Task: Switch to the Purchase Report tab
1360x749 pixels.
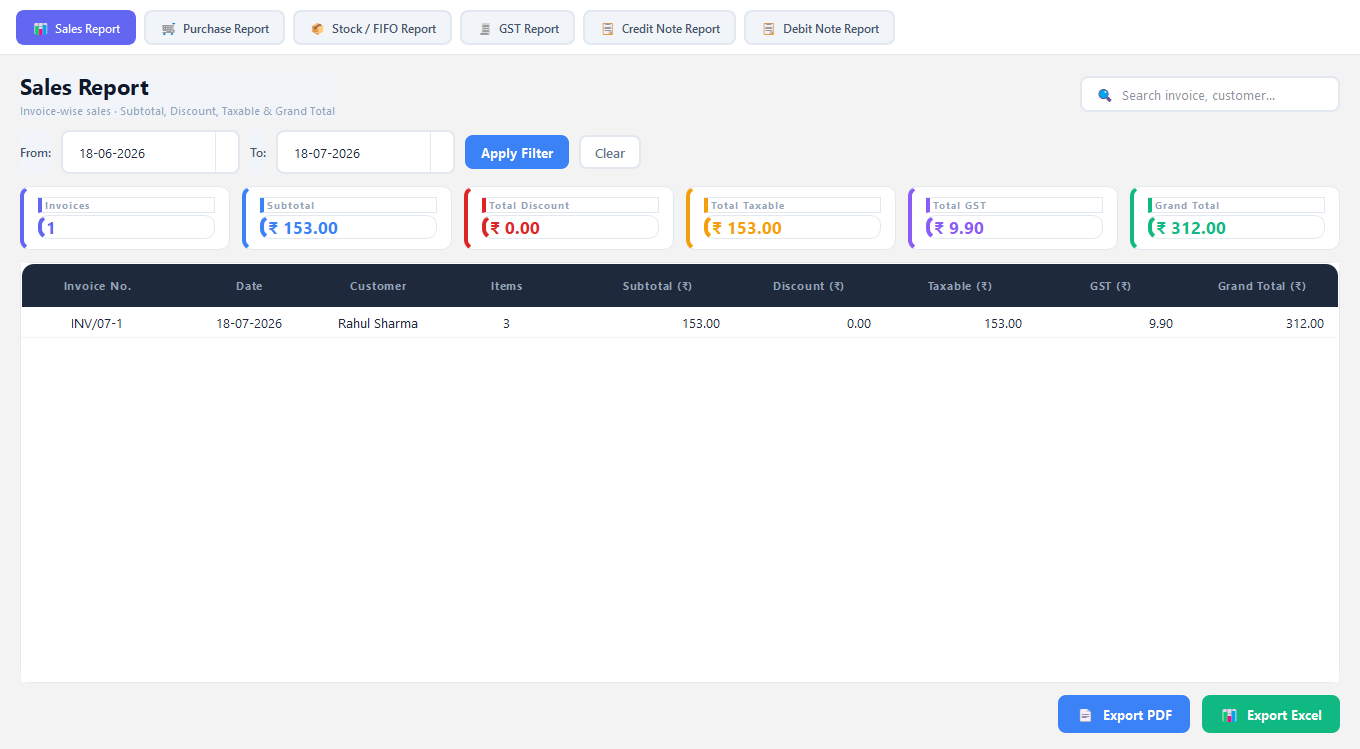Action: 214,28
